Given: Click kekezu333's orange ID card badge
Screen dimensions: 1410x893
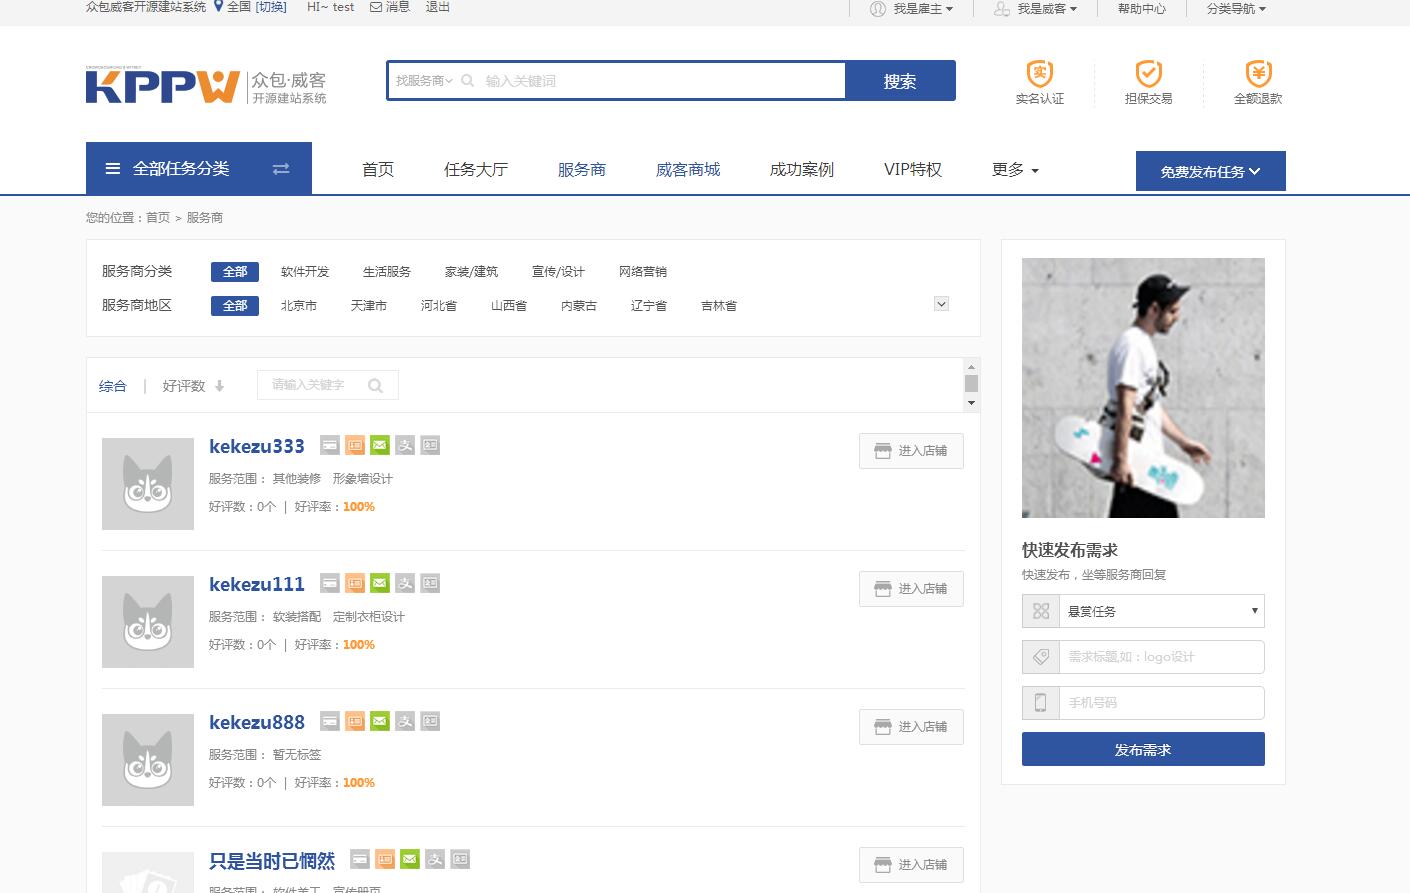Looking at the screenshot, I should tap(355, 445).
